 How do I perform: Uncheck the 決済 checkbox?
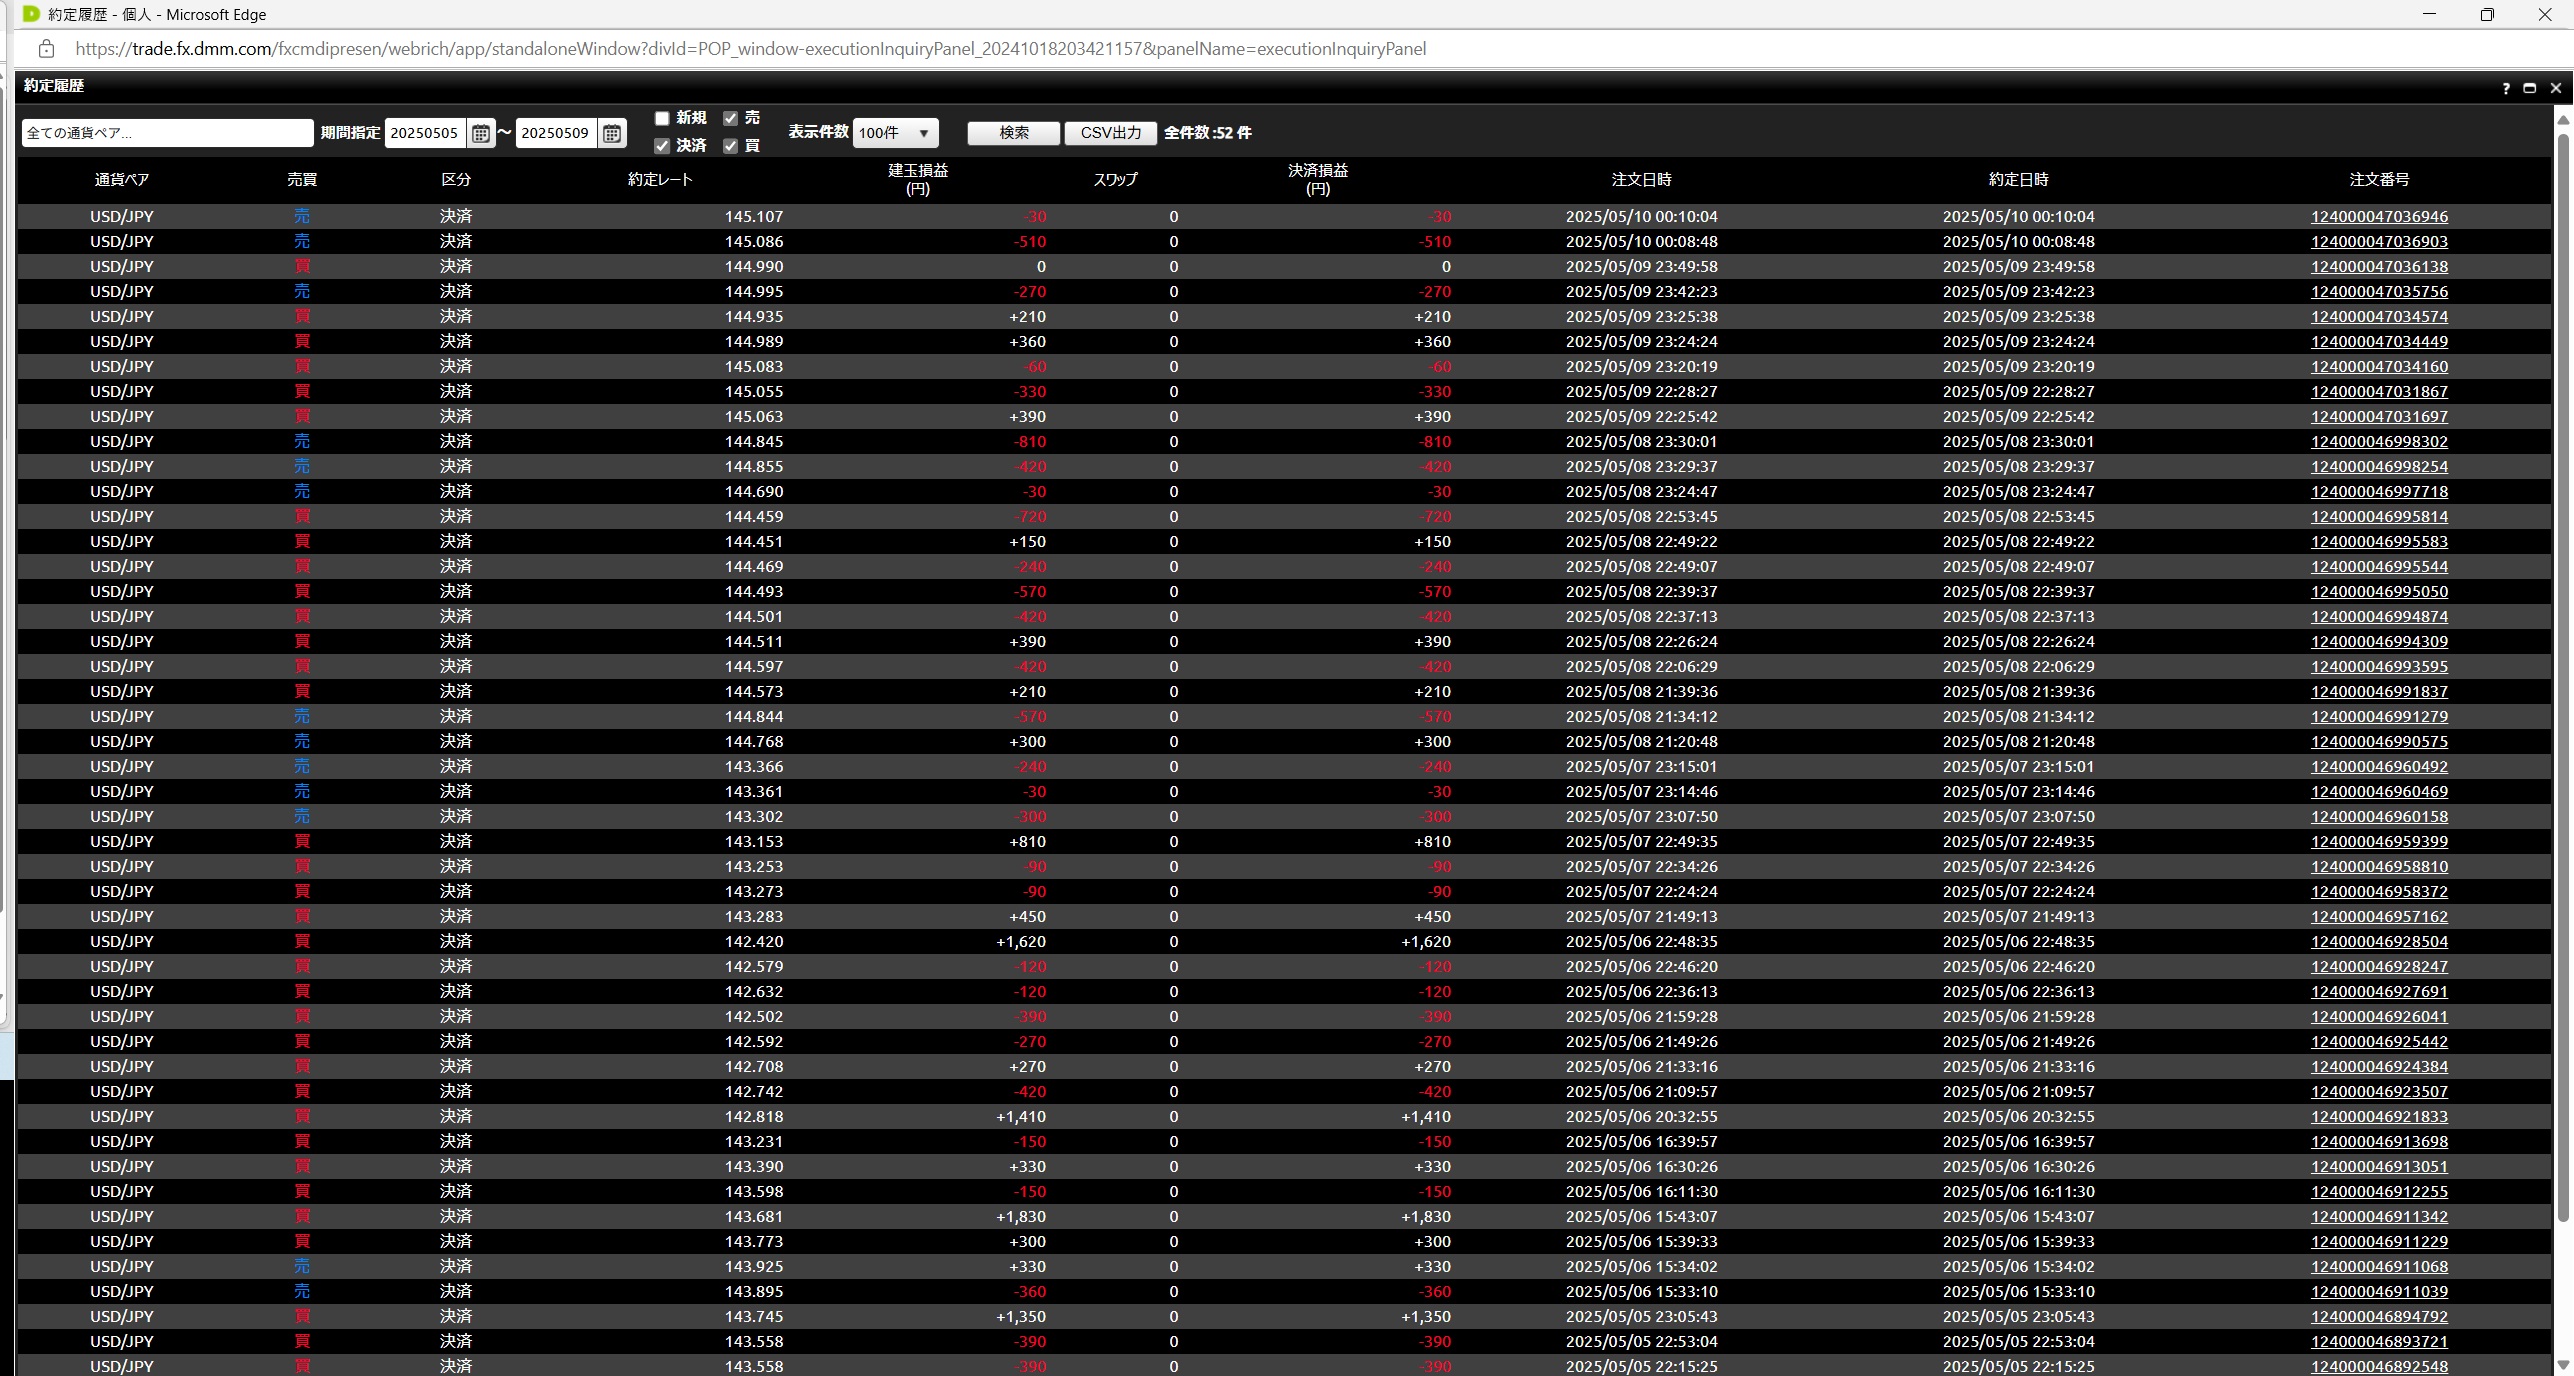662,146
